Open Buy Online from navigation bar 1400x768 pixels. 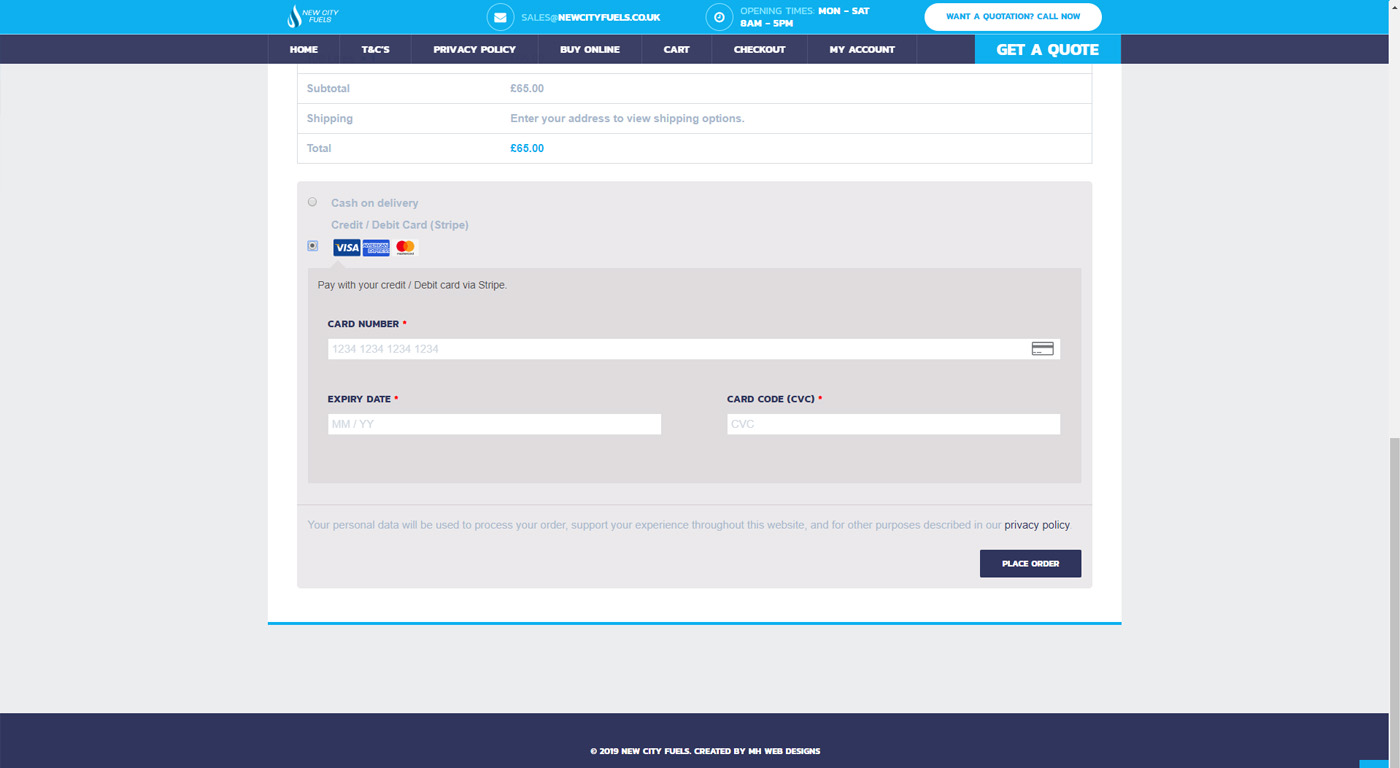(589, 49)
